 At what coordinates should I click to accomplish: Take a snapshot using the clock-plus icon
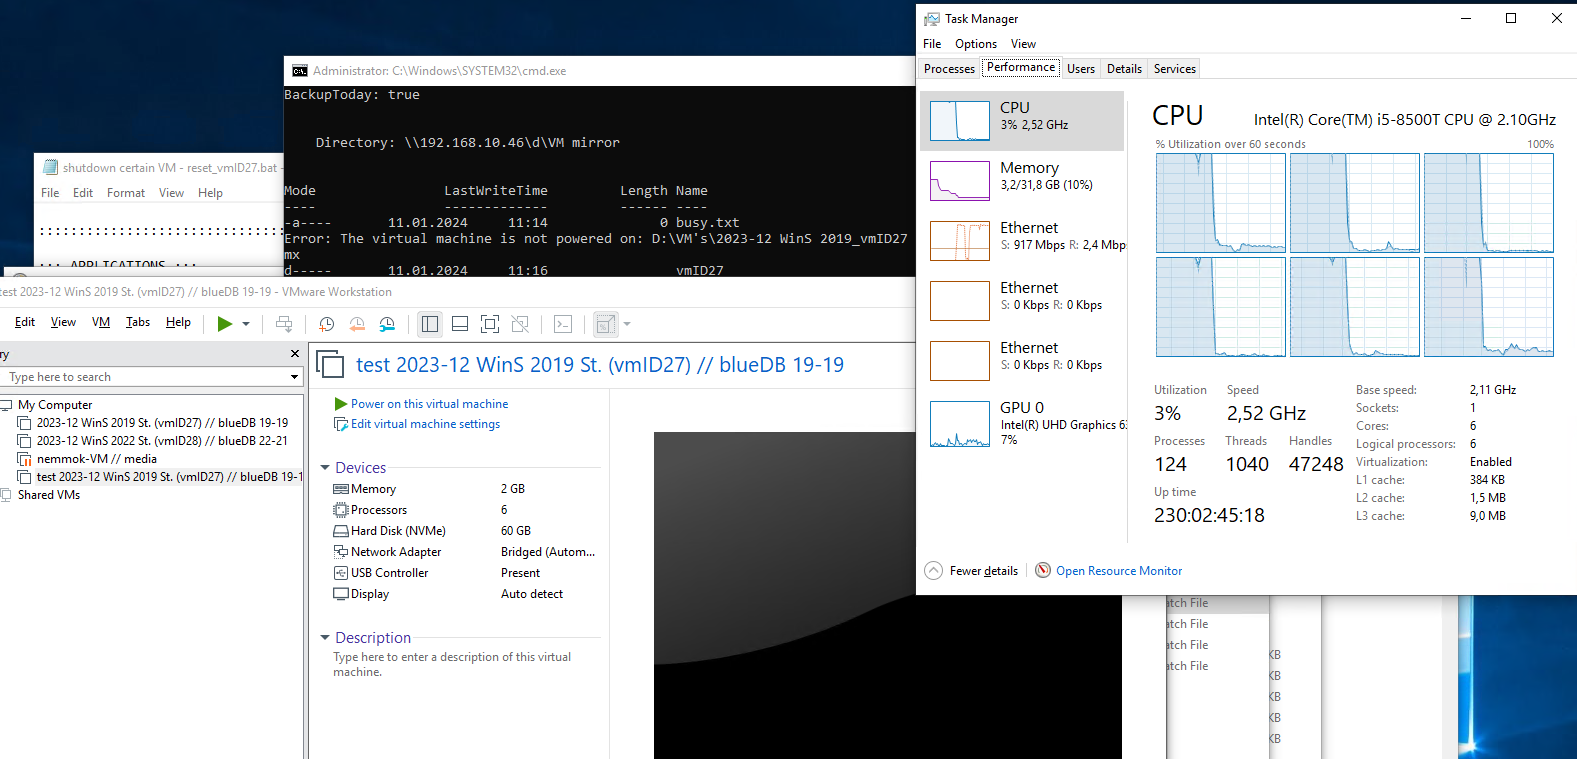click(326, 324)
